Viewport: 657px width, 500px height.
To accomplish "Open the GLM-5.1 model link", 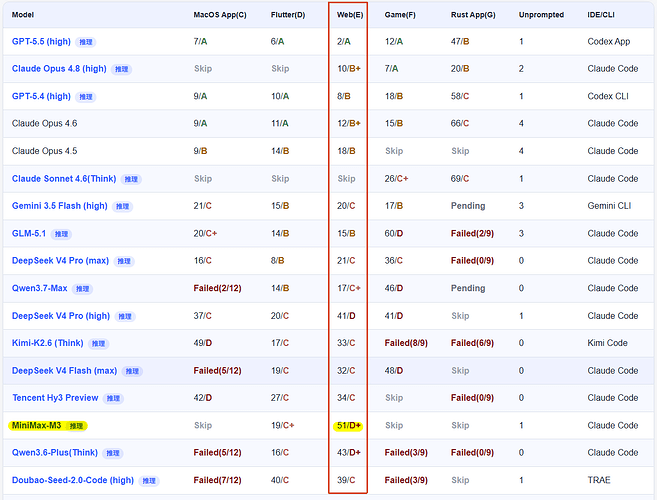I will coord(28,233).
